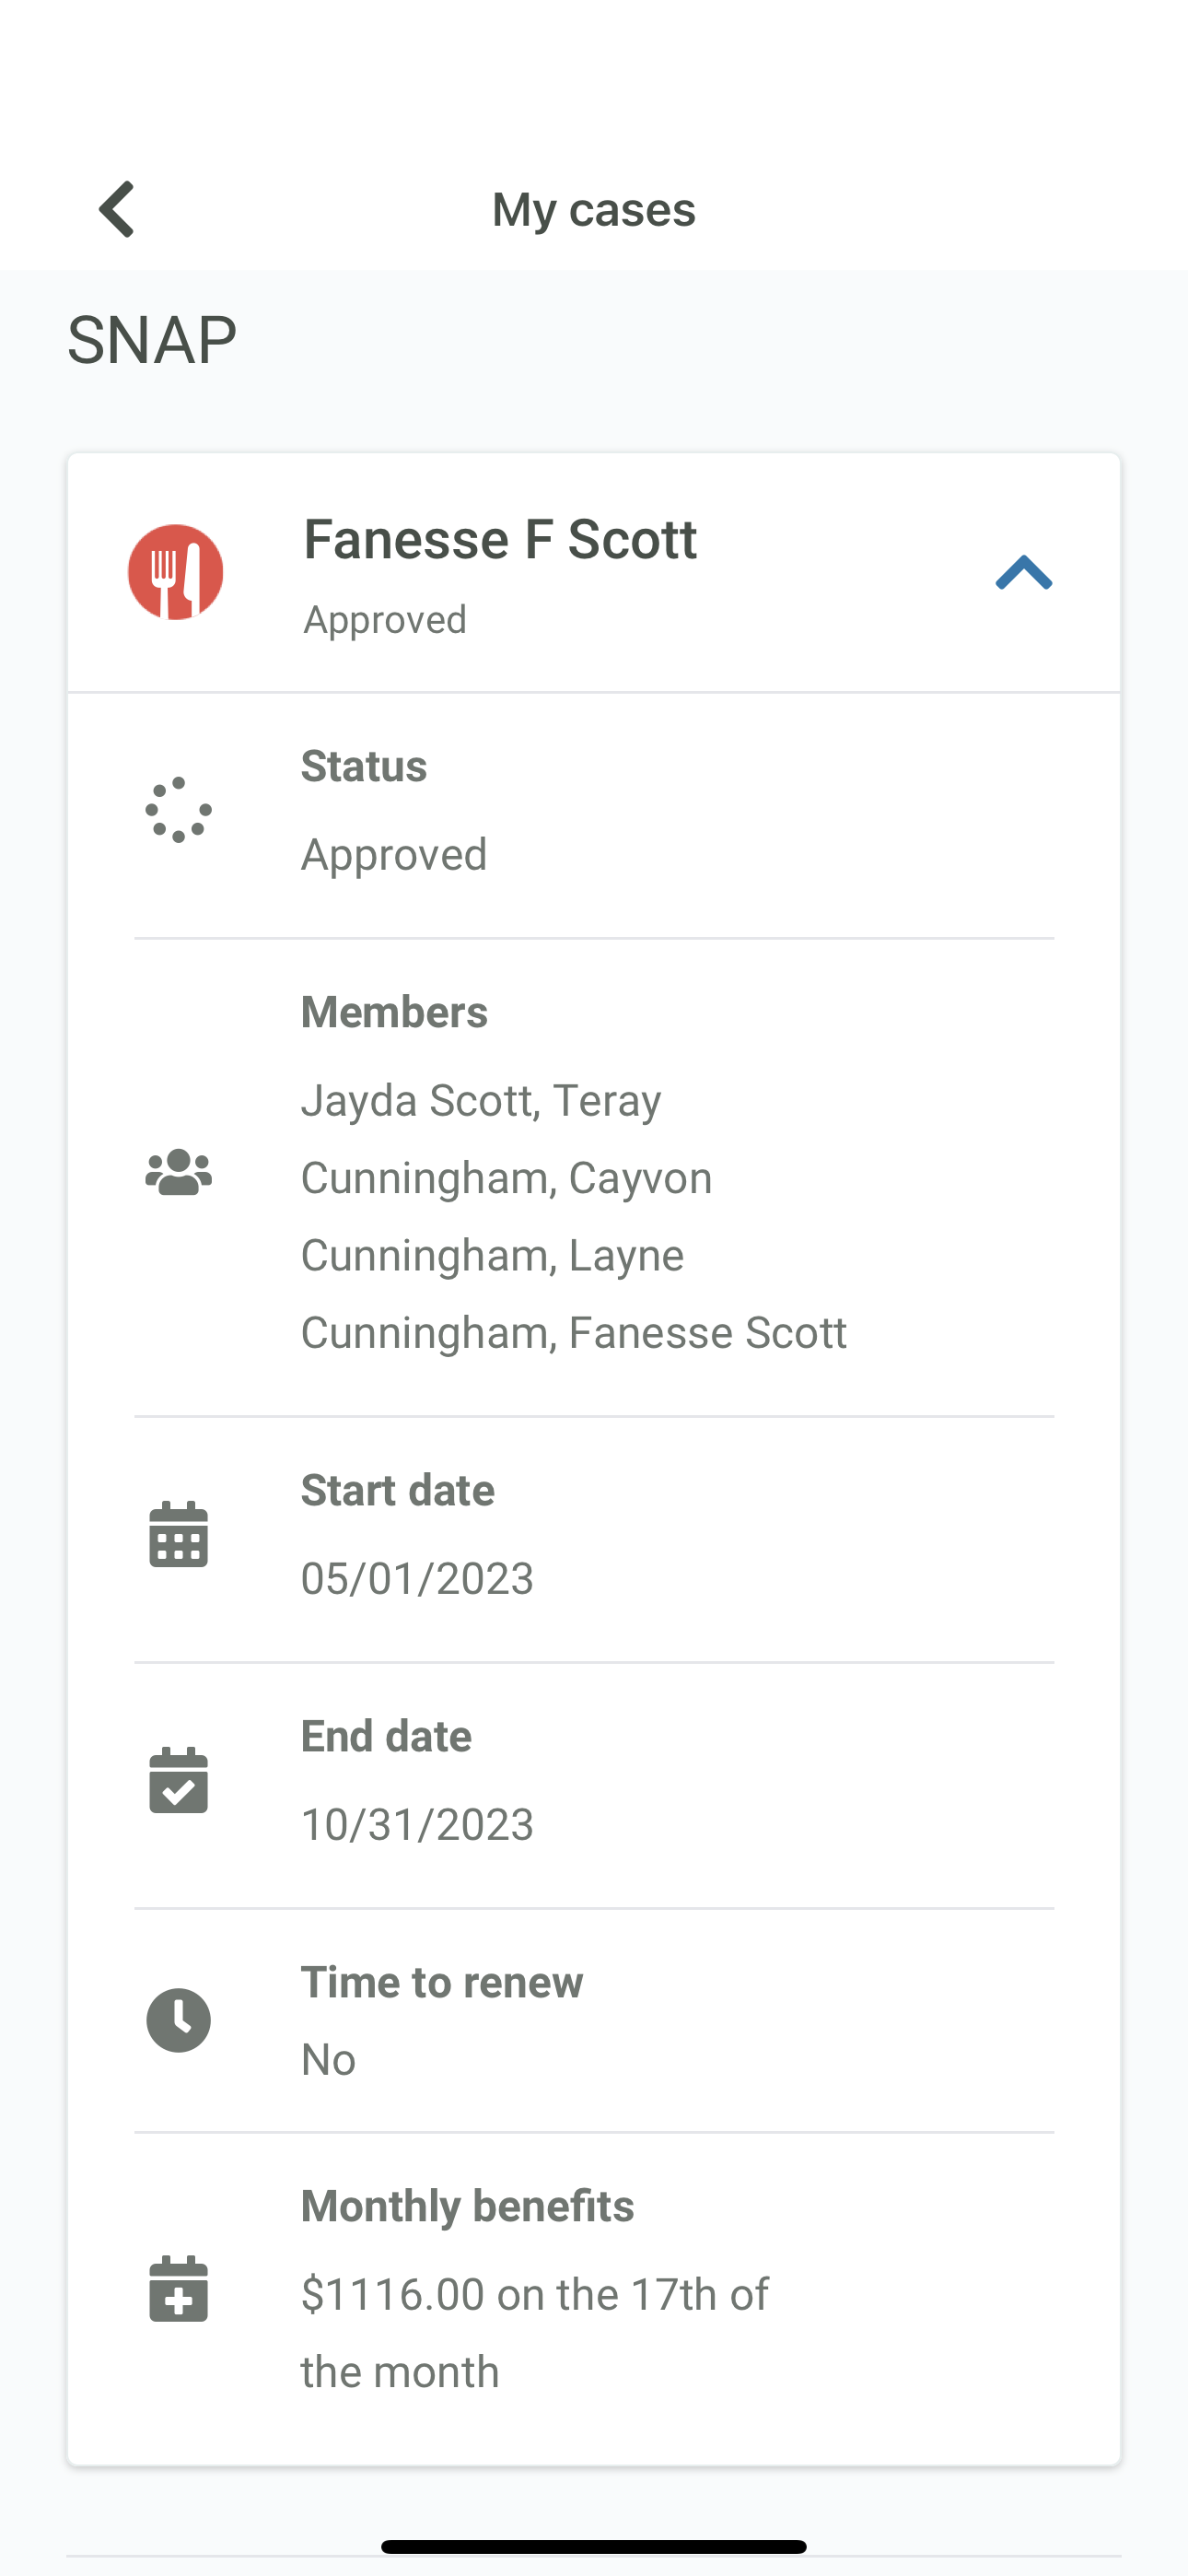
Task: Tap the Members list of names
Action: (x=574, y=1216)
